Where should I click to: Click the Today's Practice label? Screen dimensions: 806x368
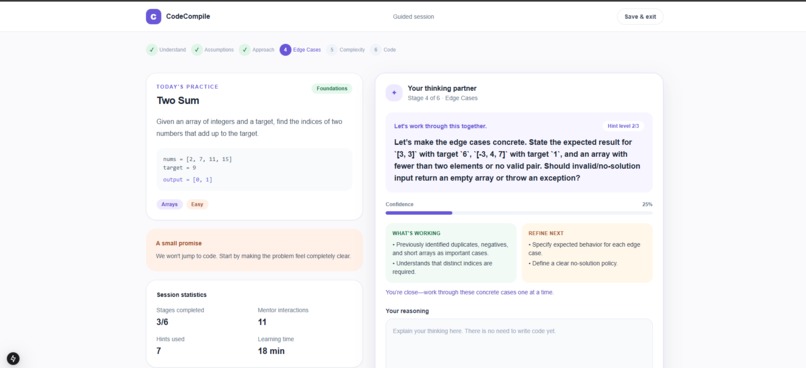[188, 87]
